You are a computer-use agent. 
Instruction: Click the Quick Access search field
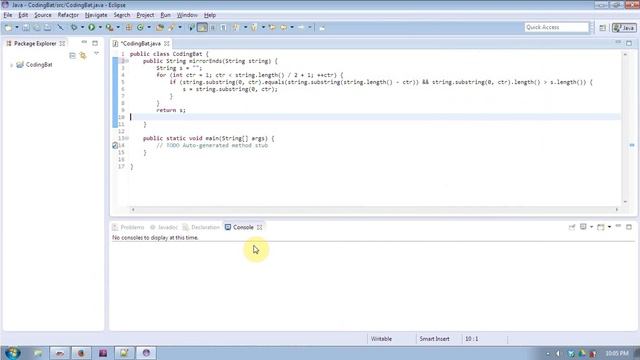(557, 27)
